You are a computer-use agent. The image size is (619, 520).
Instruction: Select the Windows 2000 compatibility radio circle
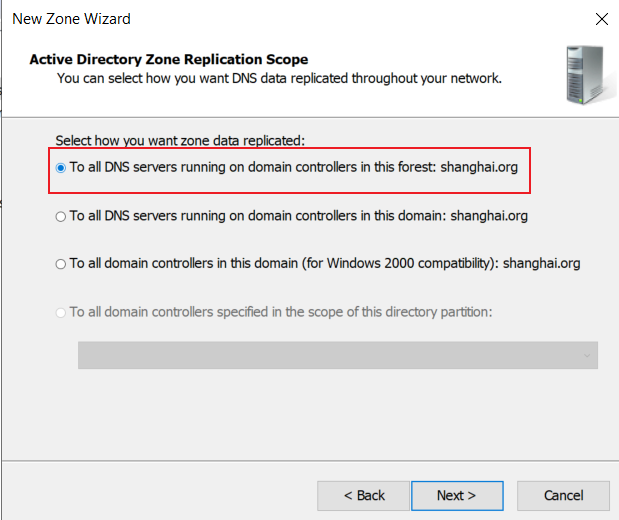click(x=61, y=264)
